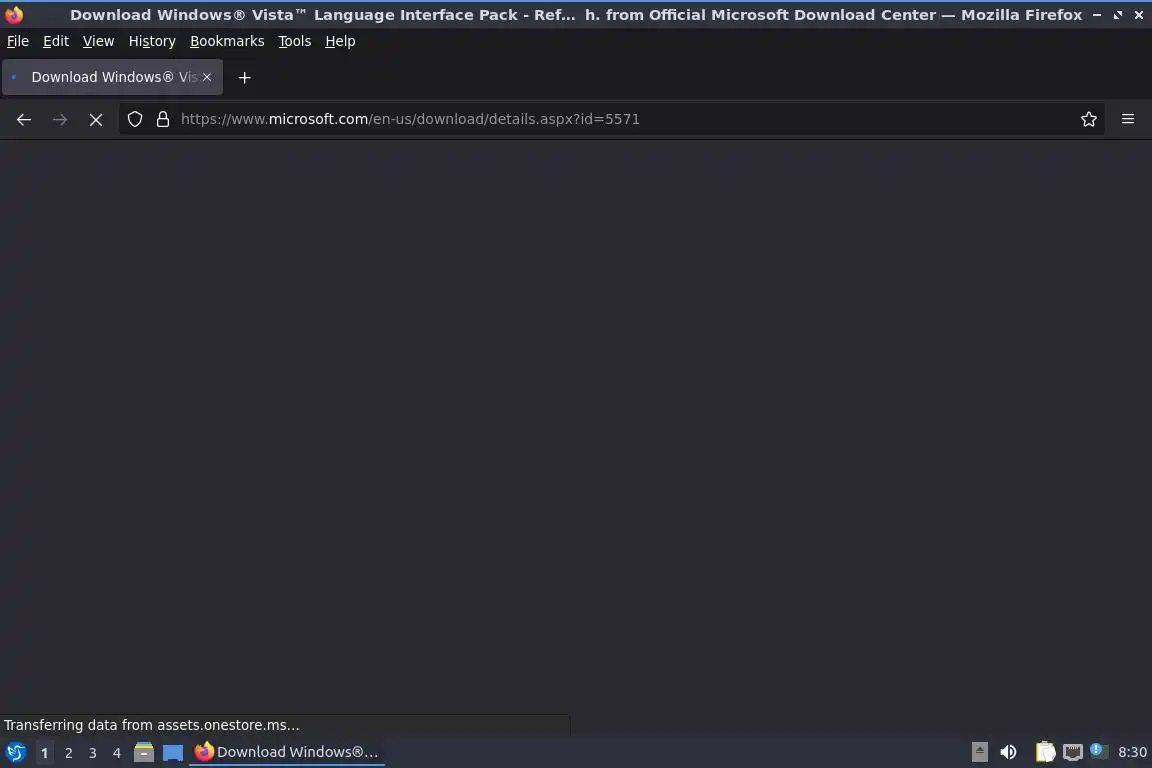
Task: Switch to workspace 4
Action: 116,753
